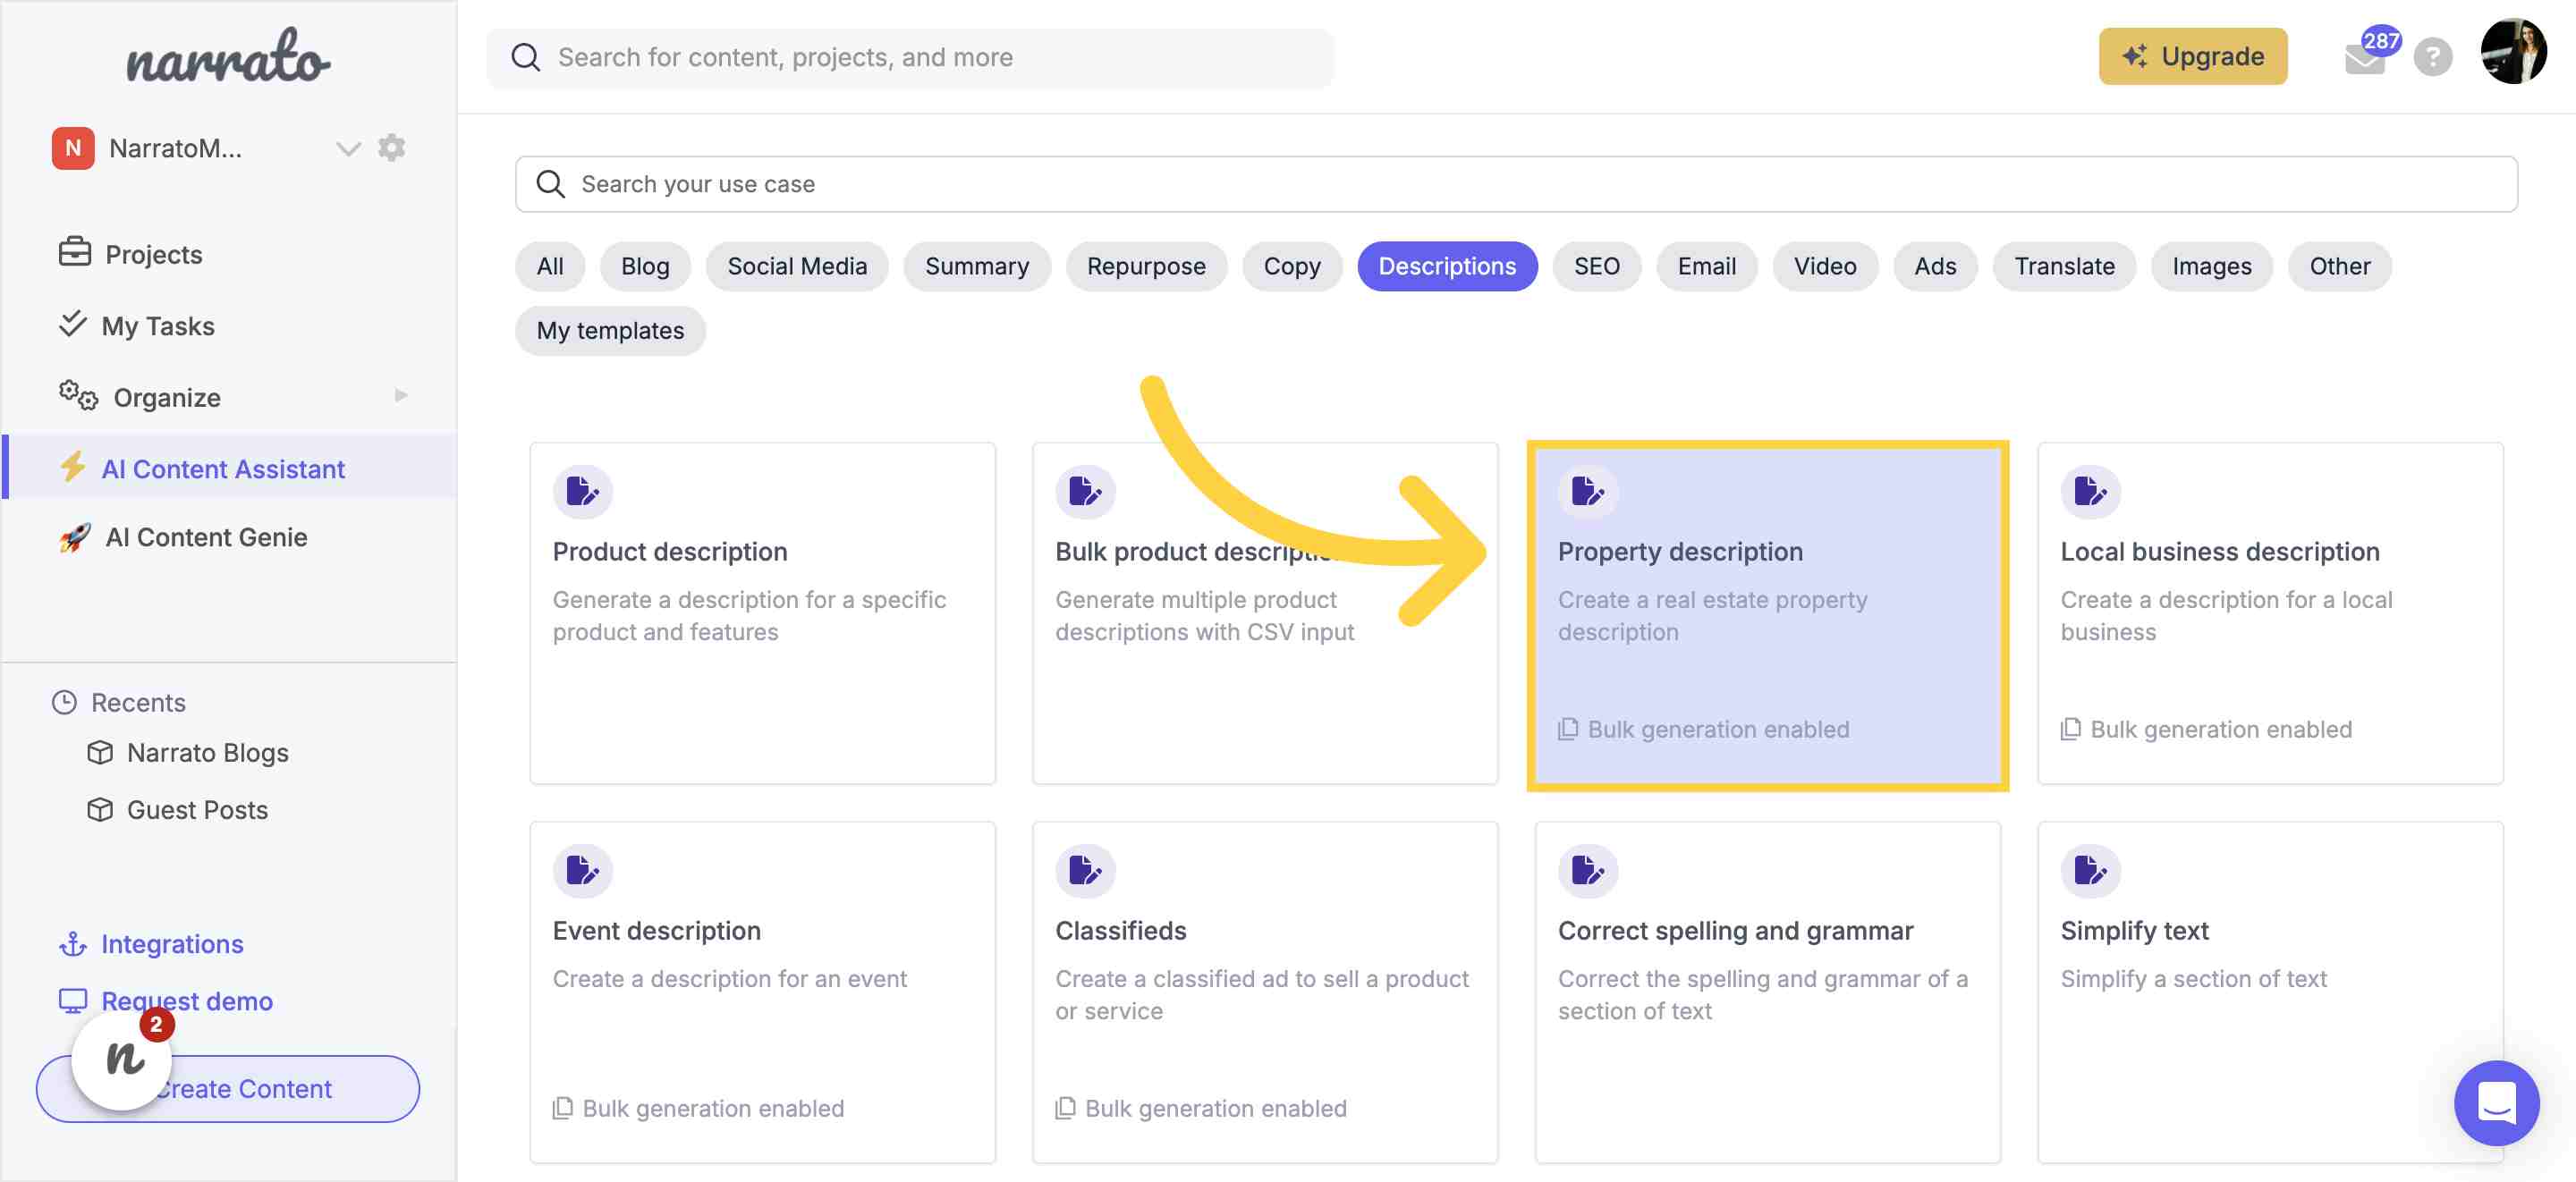2576x1182 pixels.
Task: Click Correct spelling and grammar card icon
Action: (x=1588, y=870)
